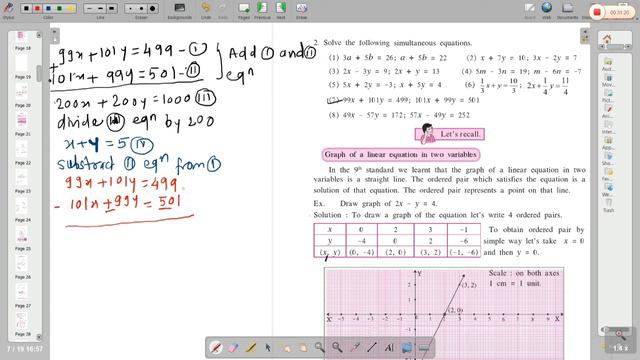
Task: Stop the screen recording
Action: coord(597,13)
